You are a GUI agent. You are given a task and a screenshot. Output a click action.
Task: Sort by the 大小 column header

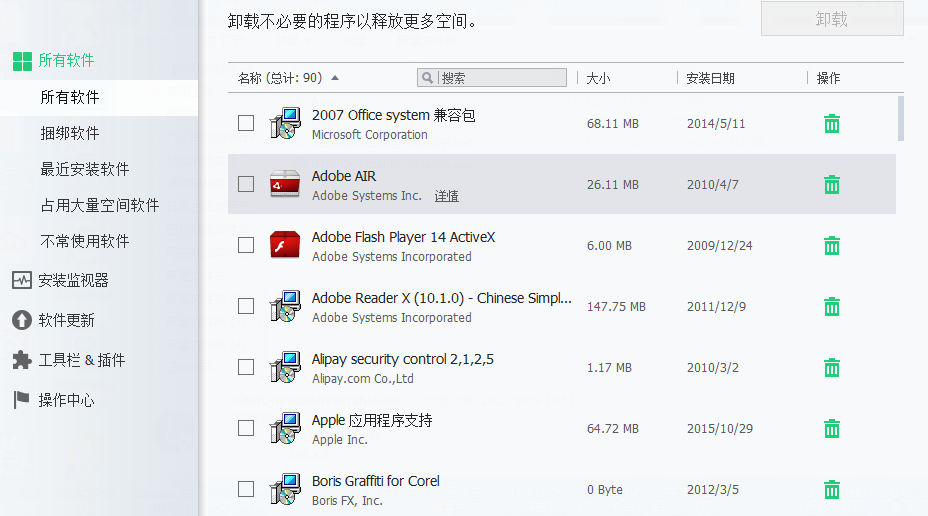click(x=598, y=78)
